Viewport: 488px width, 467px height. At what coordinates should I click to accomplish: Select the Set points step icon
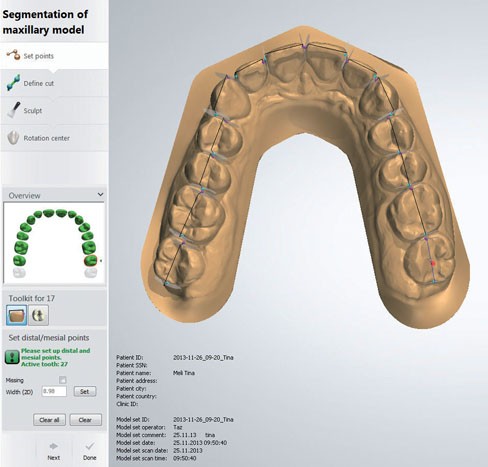coord(13,55)
